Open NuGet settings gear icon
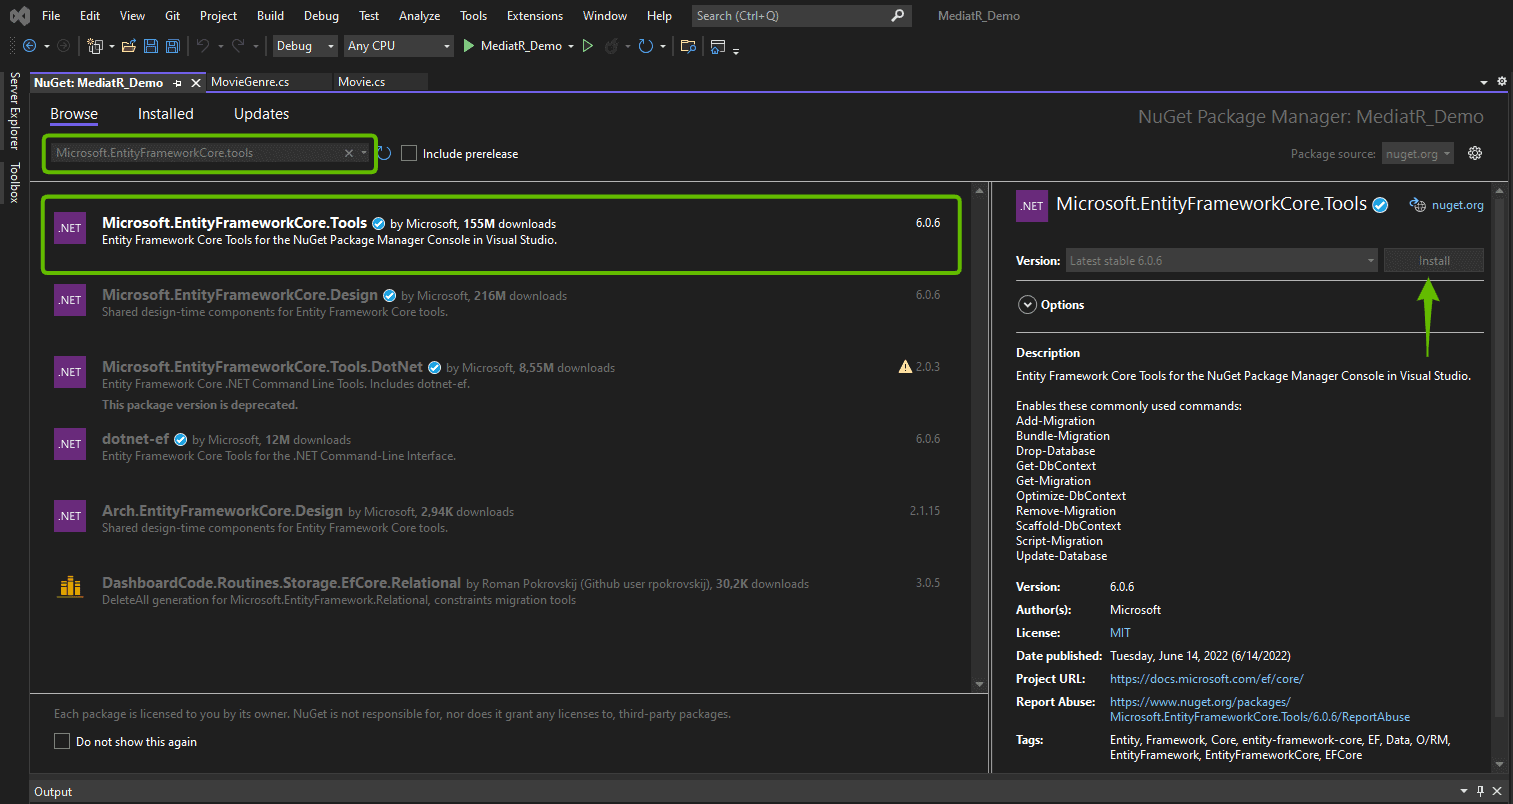 [x=1475, y=153]
